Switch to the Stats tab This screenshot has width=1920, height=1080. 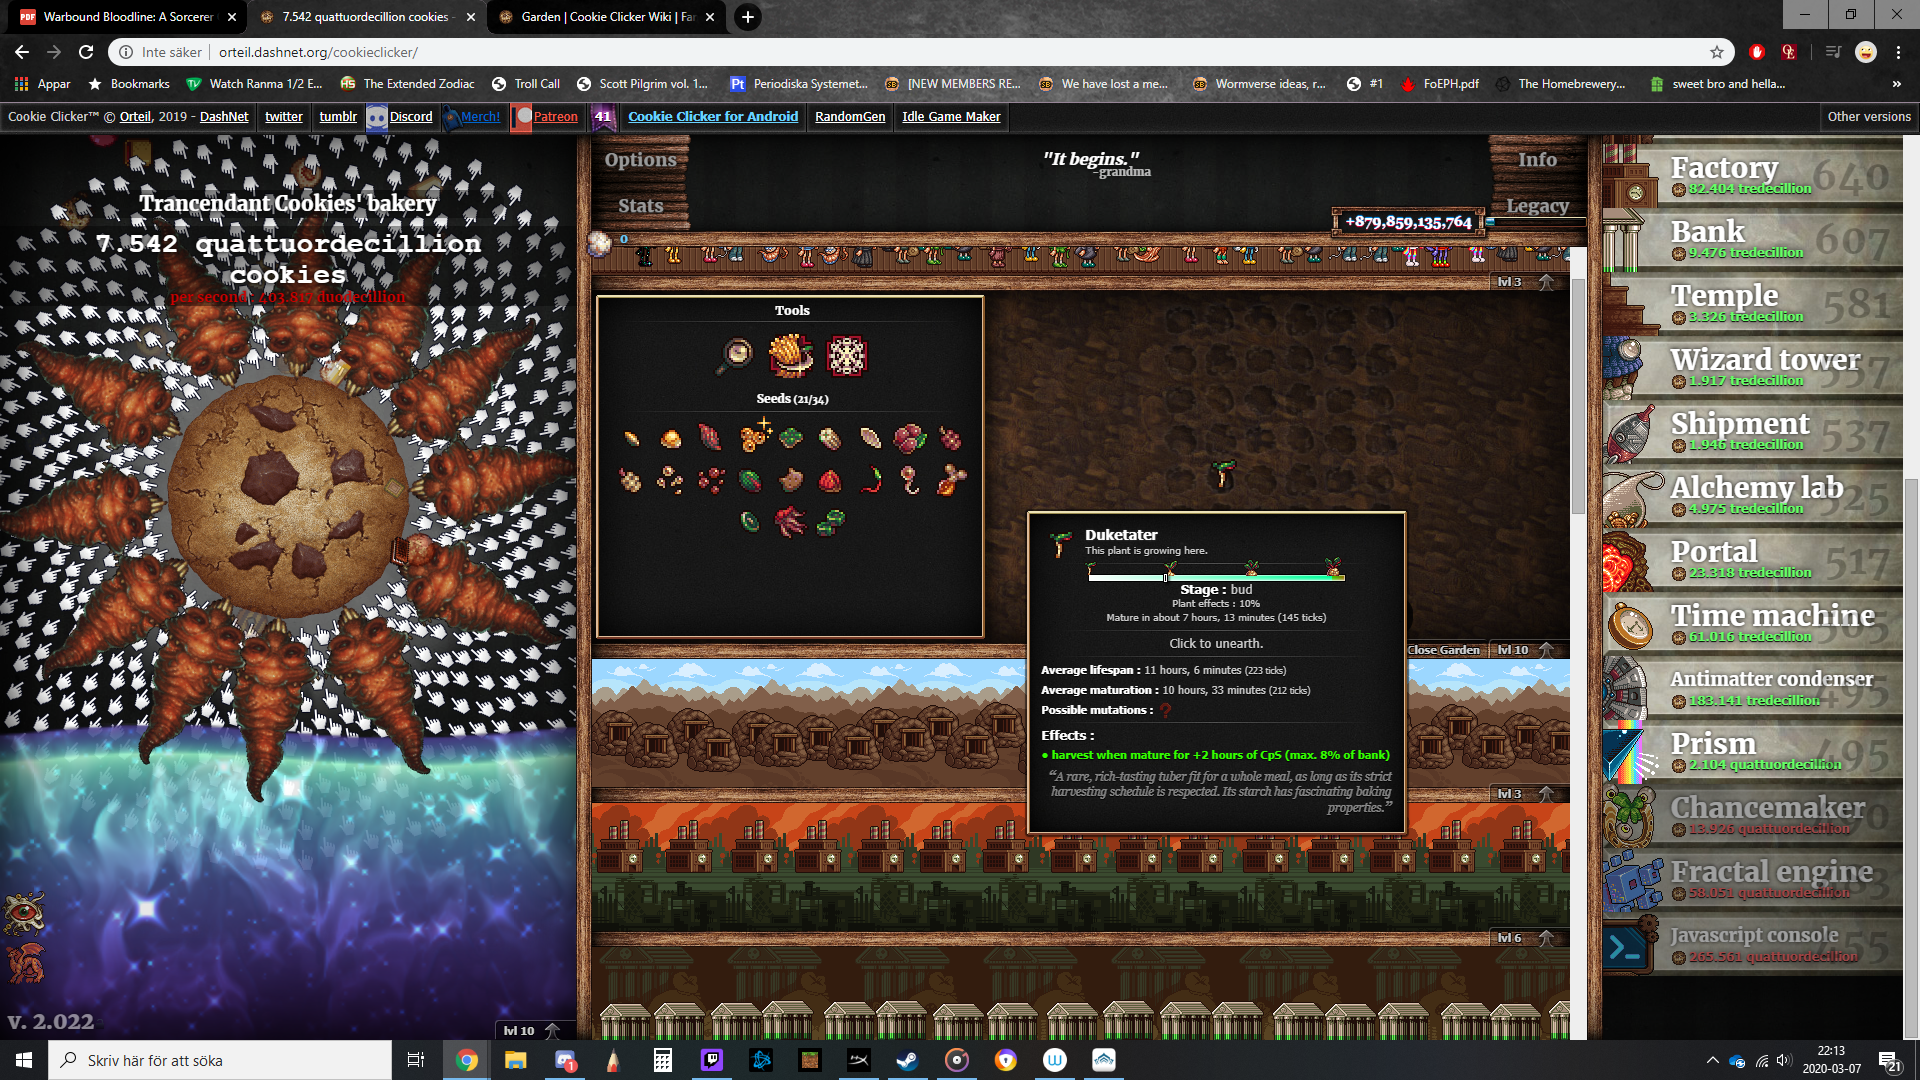pos(641,206)
